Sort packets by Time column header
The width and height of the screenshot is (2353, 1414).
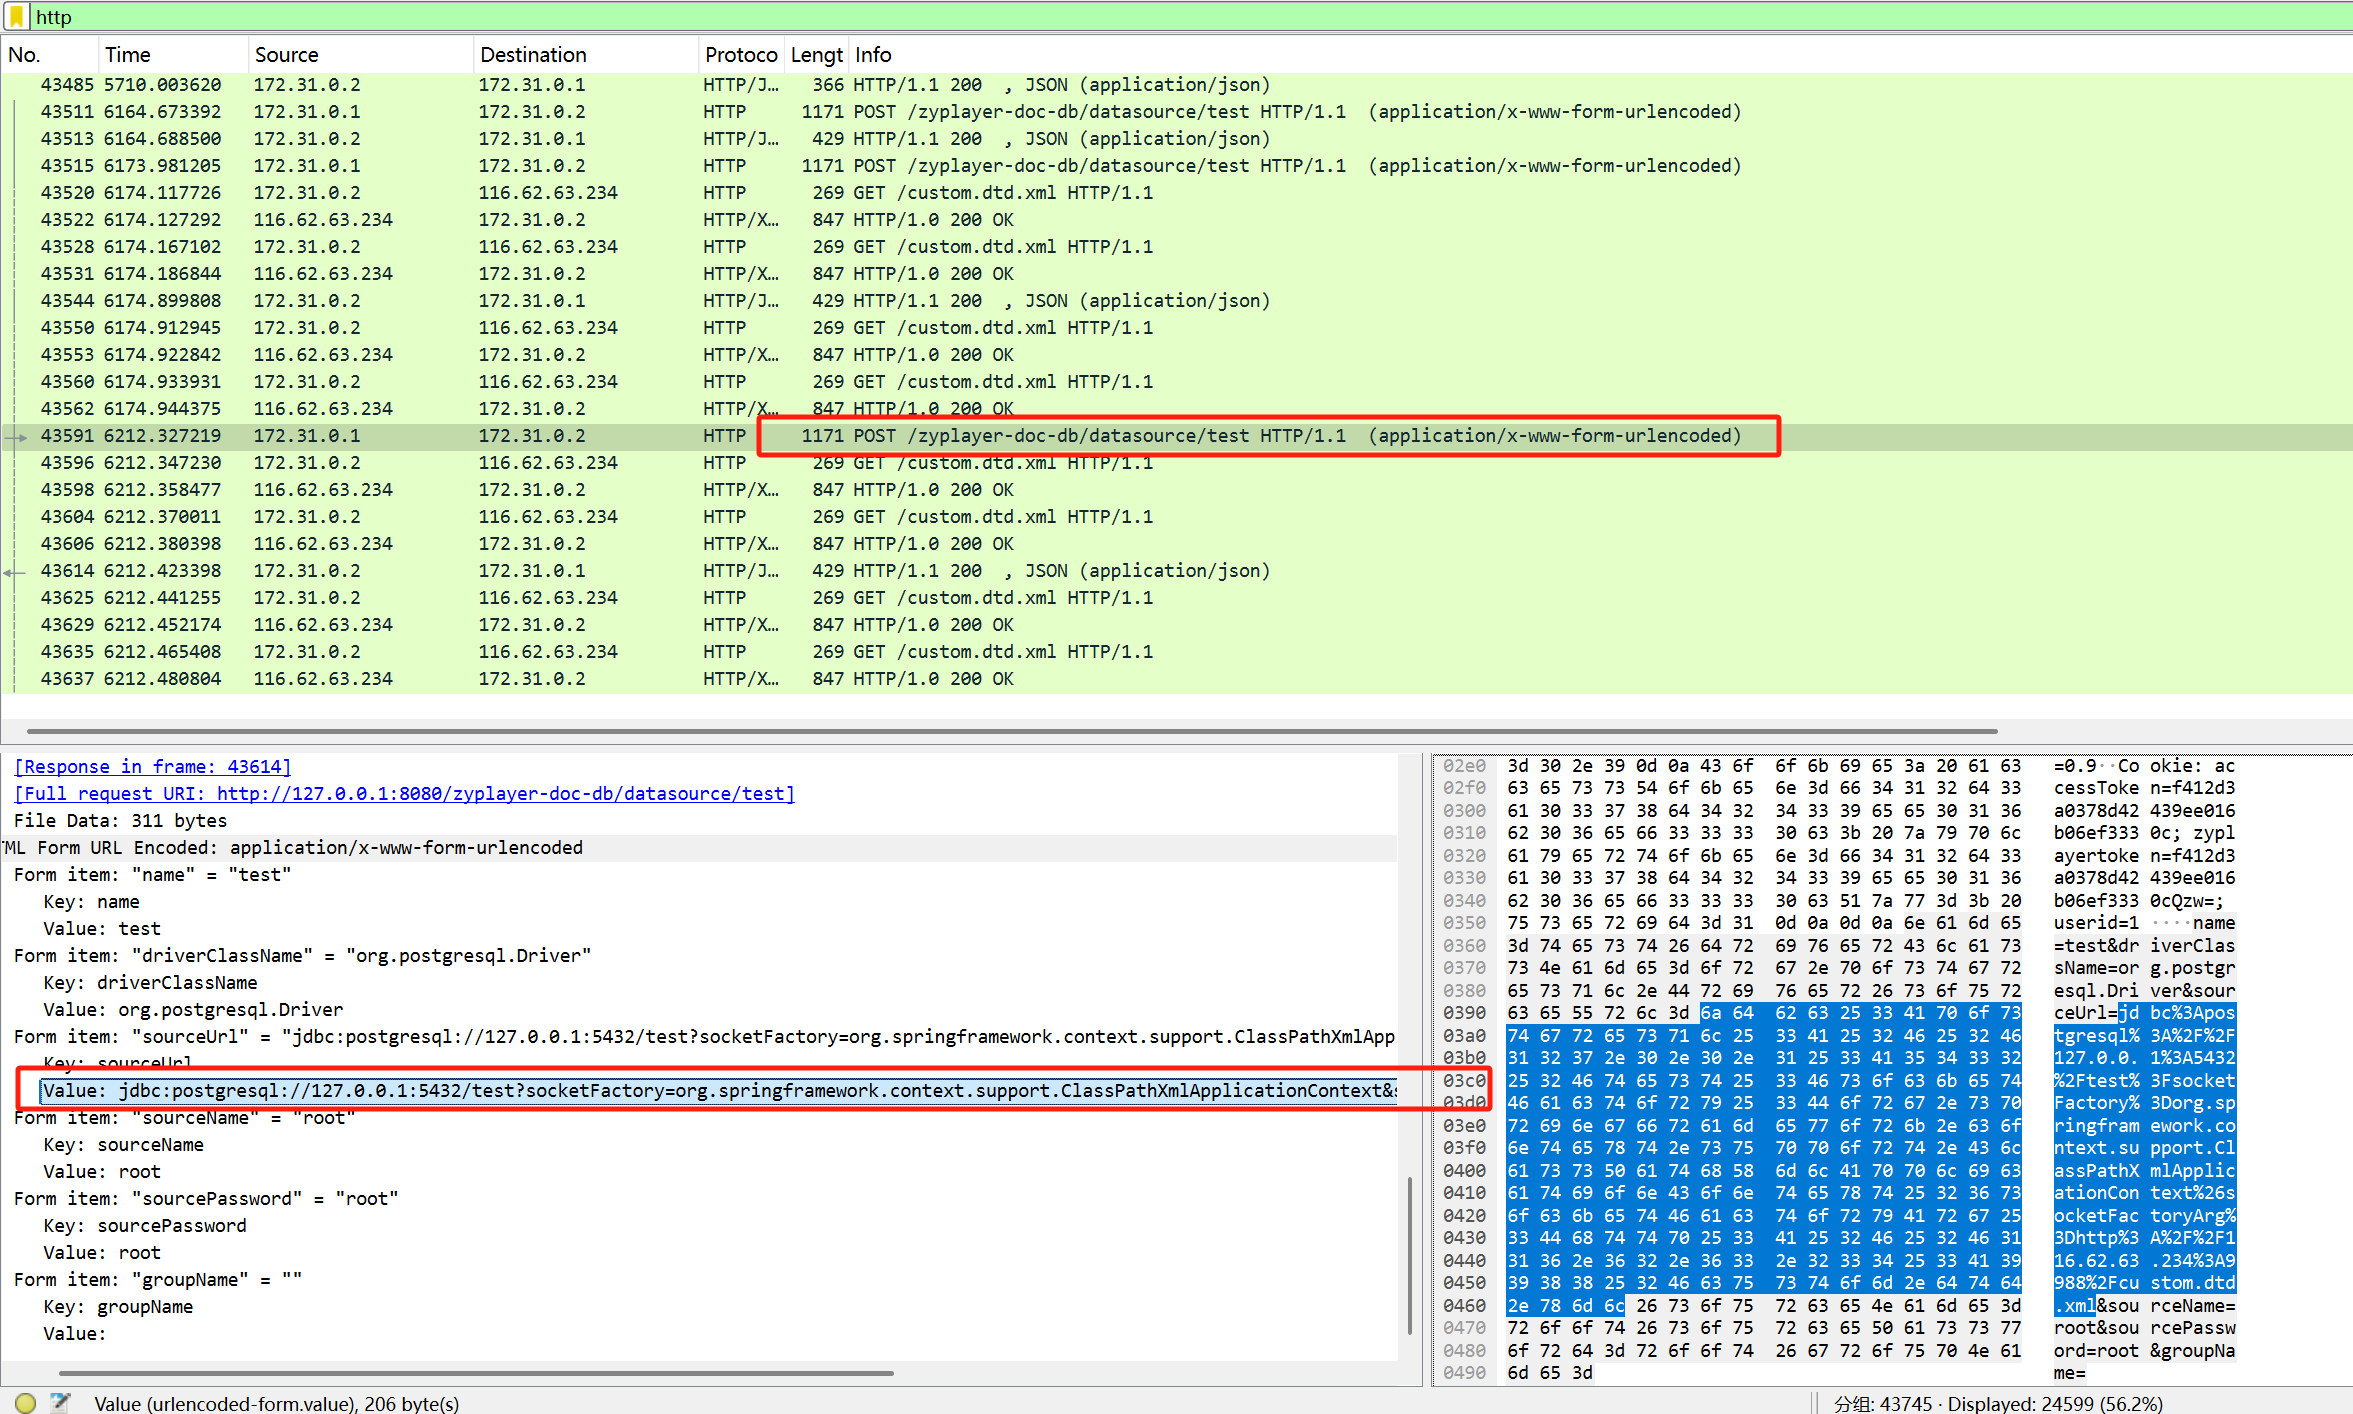[x=127, y=55]
